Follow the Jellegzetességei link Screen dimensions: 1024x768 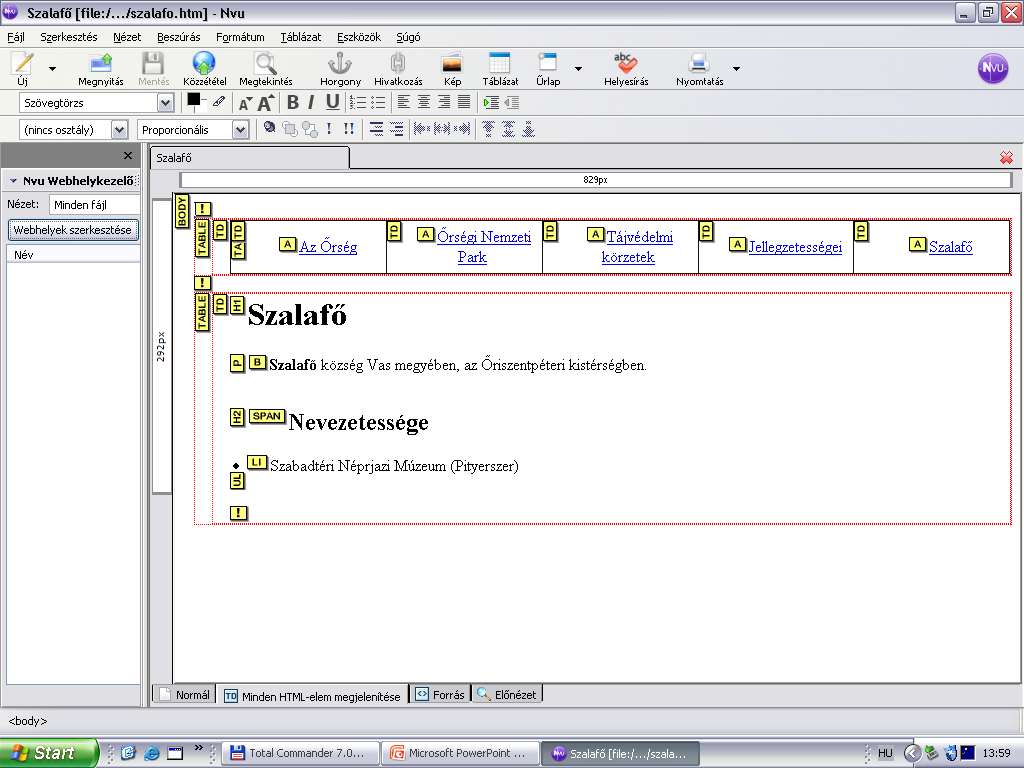tap(795, 247)
